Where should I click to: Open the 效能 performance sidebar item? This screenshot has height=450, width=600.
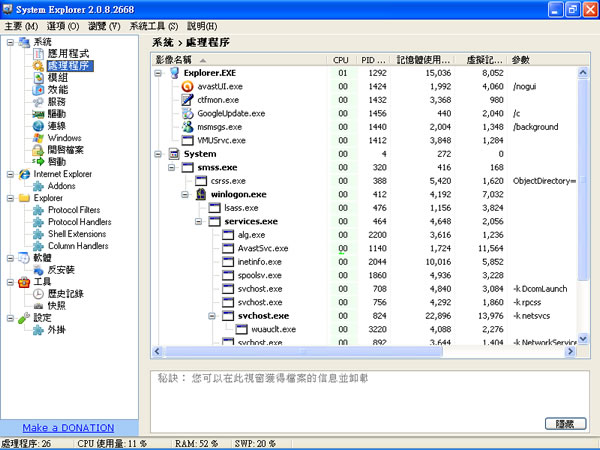[58, 89]
